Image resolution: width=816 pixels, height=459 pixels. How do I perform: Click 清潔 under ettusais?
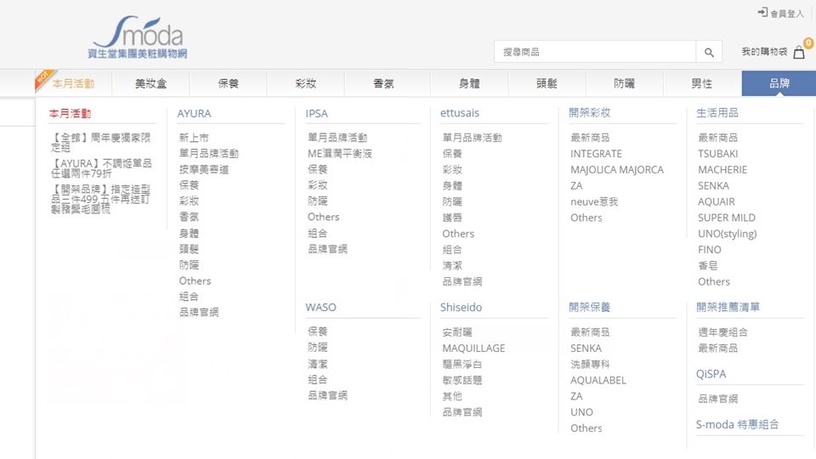[x=452, y=265]
